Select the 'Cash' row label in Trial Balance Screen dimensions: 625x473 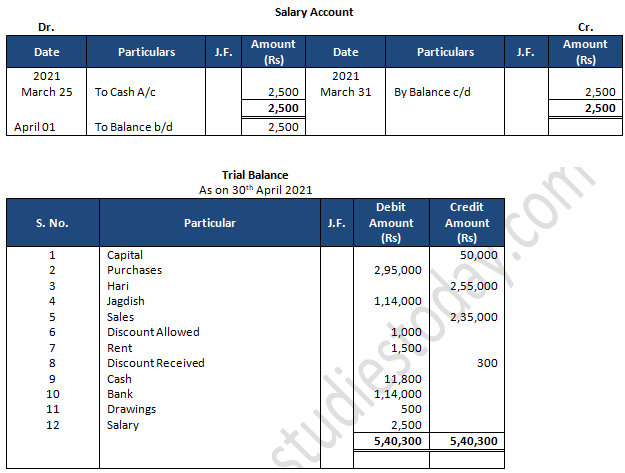pyautogui.click(x=119, y=379)
